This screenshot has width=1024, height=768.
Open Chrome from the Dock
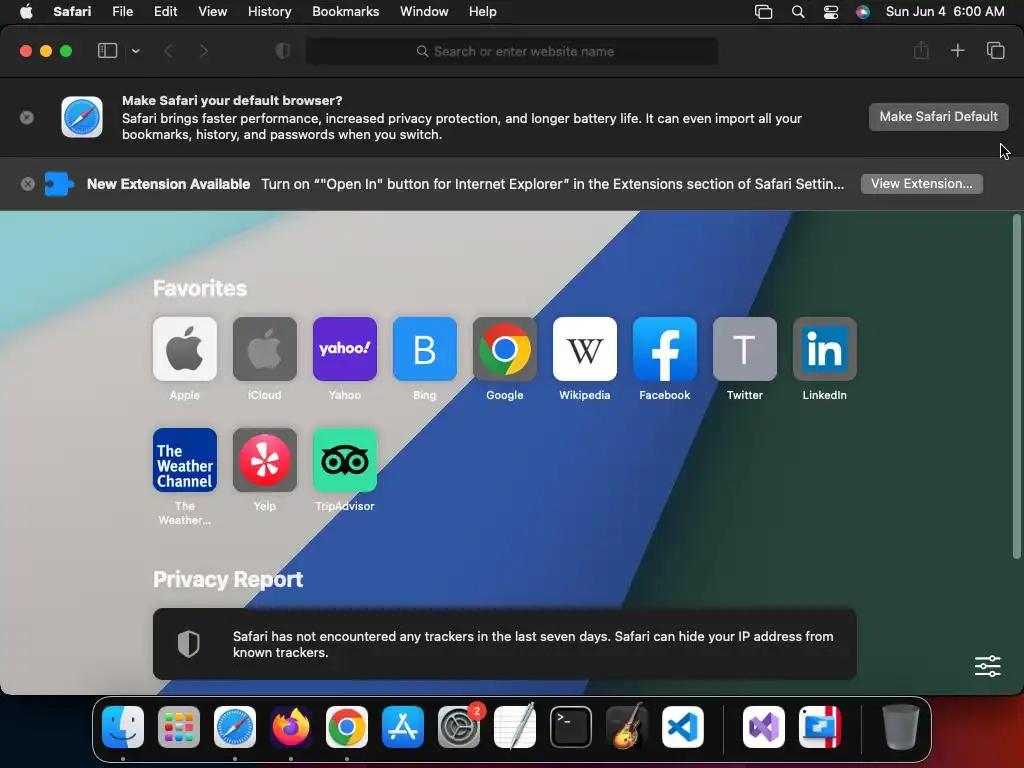click(347, 727)
